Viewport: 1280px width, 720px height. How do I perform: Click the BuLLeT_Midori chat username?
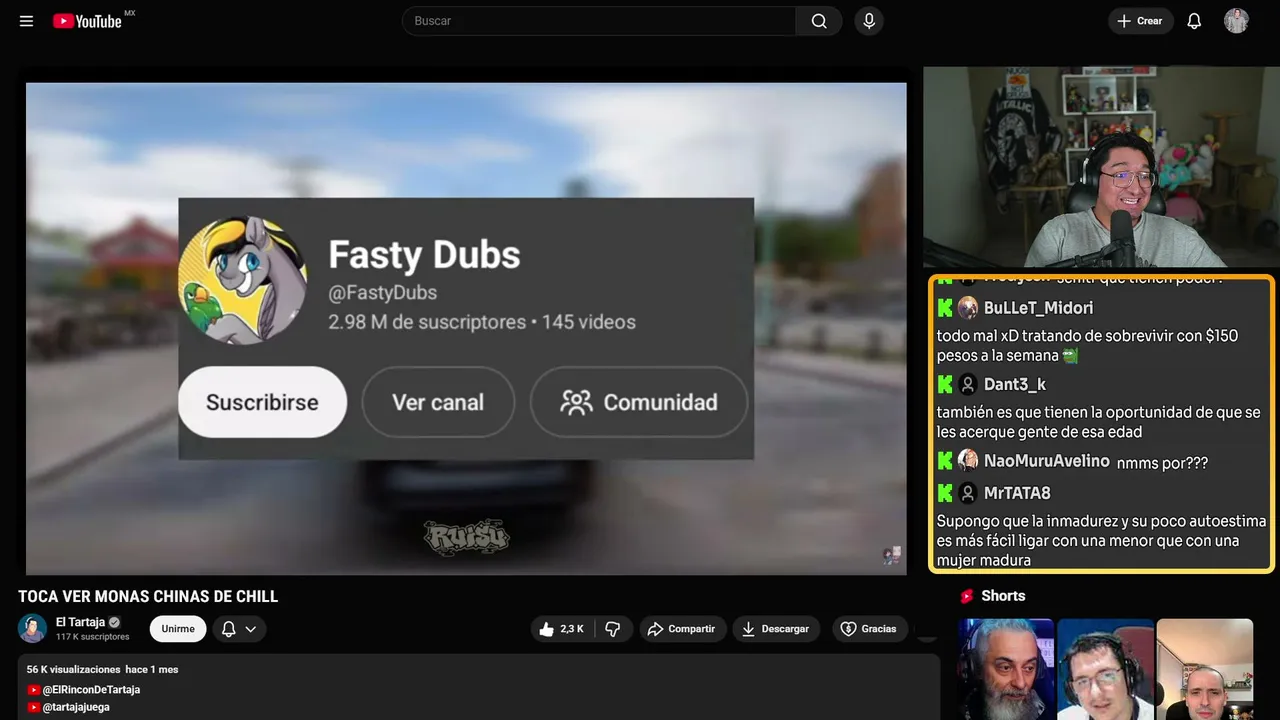coord(1038,308)
